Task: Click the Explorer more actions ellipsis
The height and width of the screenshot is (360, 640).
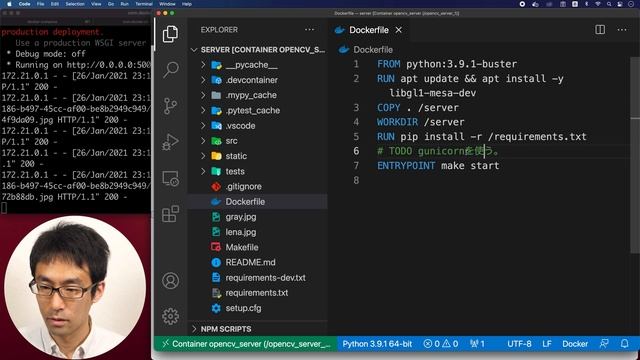Action: [309, 29]
